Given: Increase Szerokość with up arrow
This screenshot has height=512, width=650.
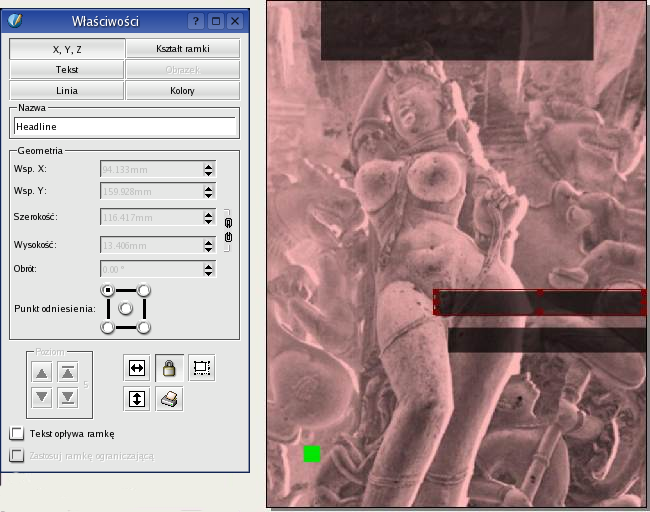Looking at the screenshot, I should point(209,214).
